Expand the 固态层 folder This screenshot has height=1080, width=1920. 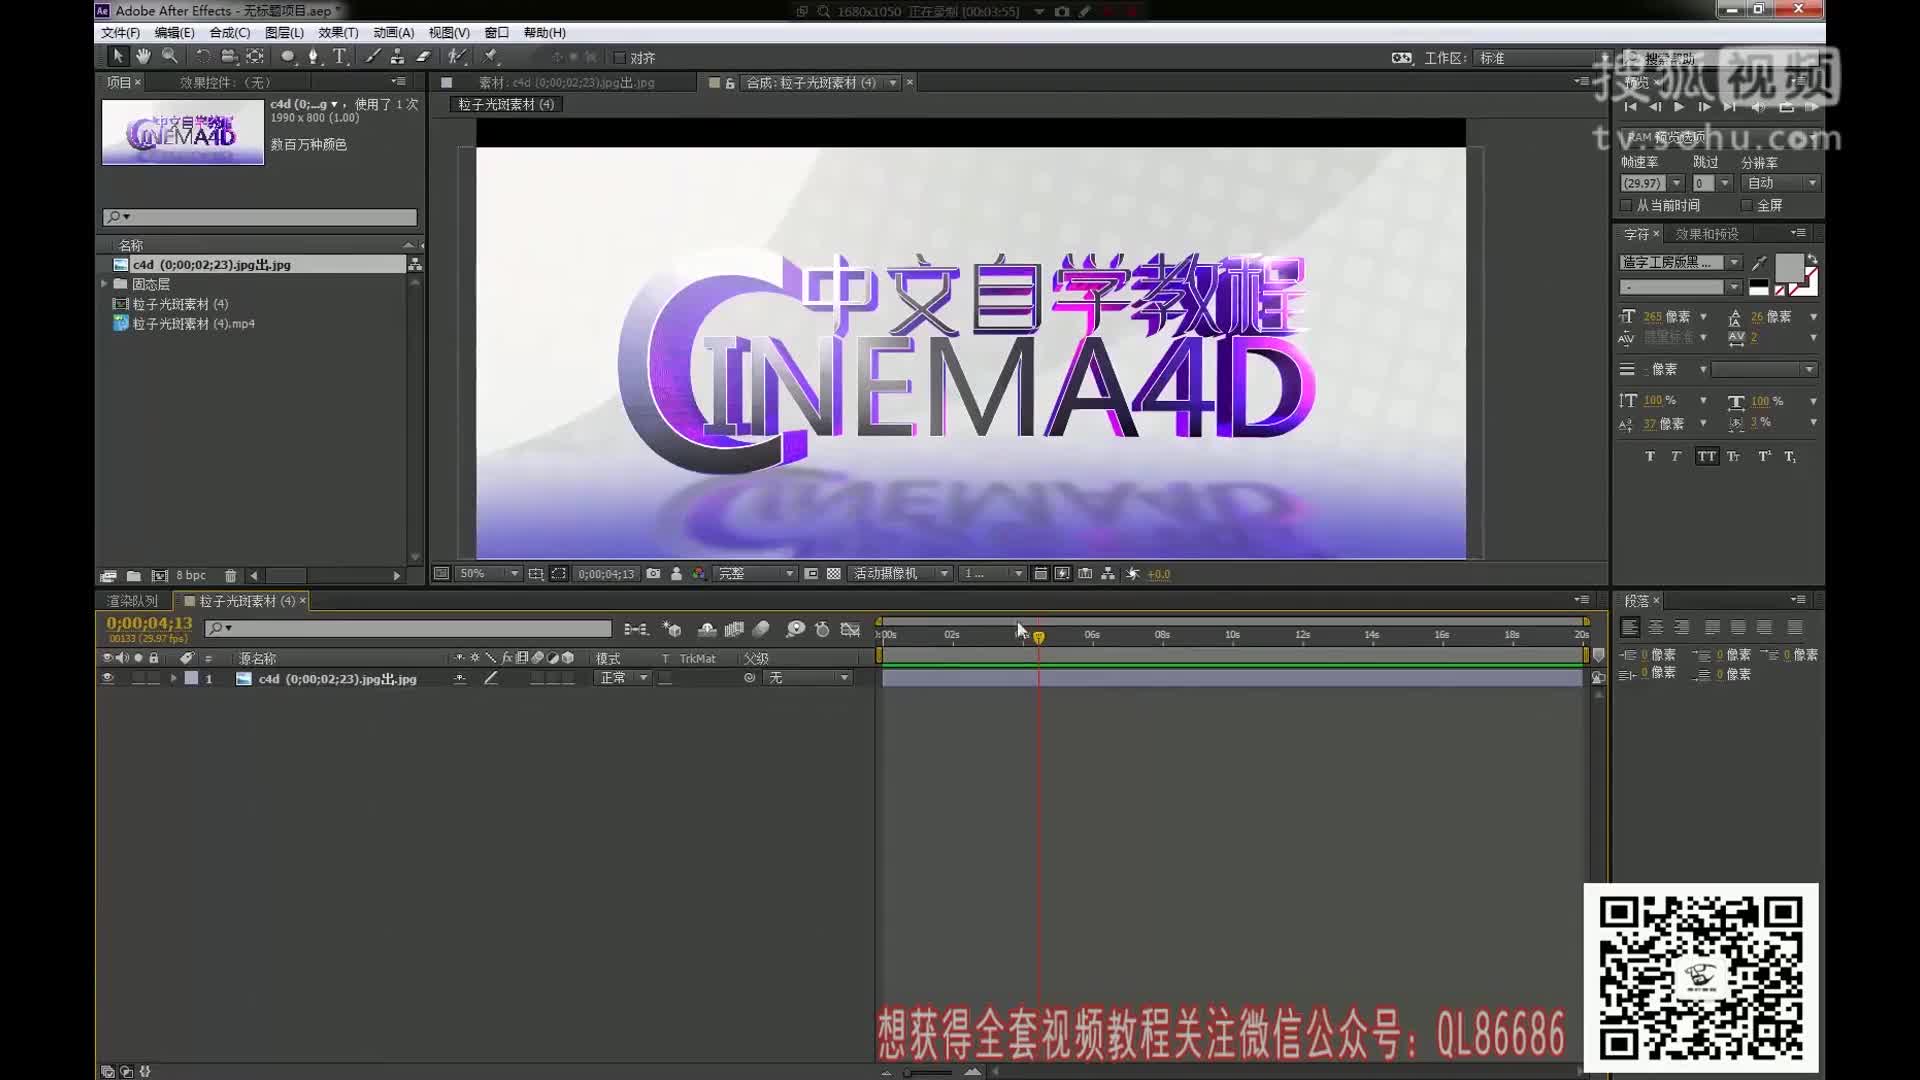[x=104, y=284]
